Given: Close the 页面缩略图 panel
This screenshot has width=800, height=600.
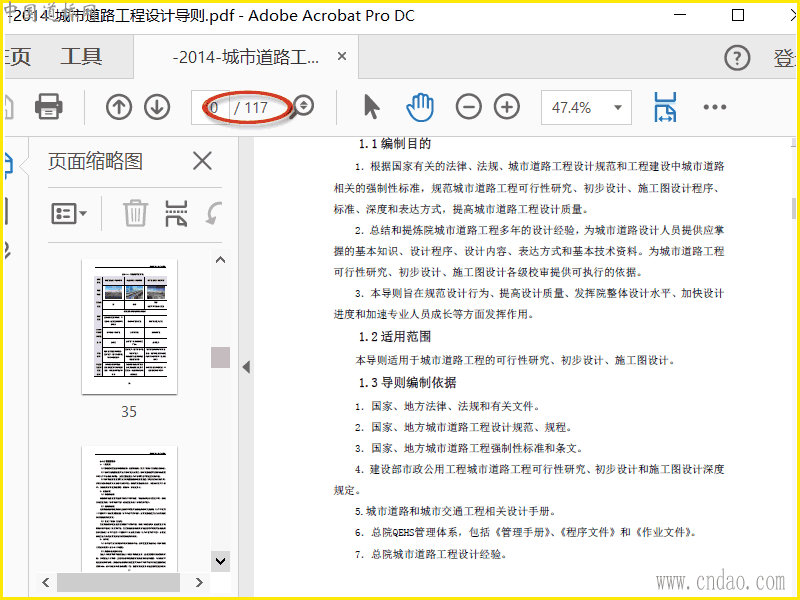Looking at the screenshot, I should click(202, 161).
